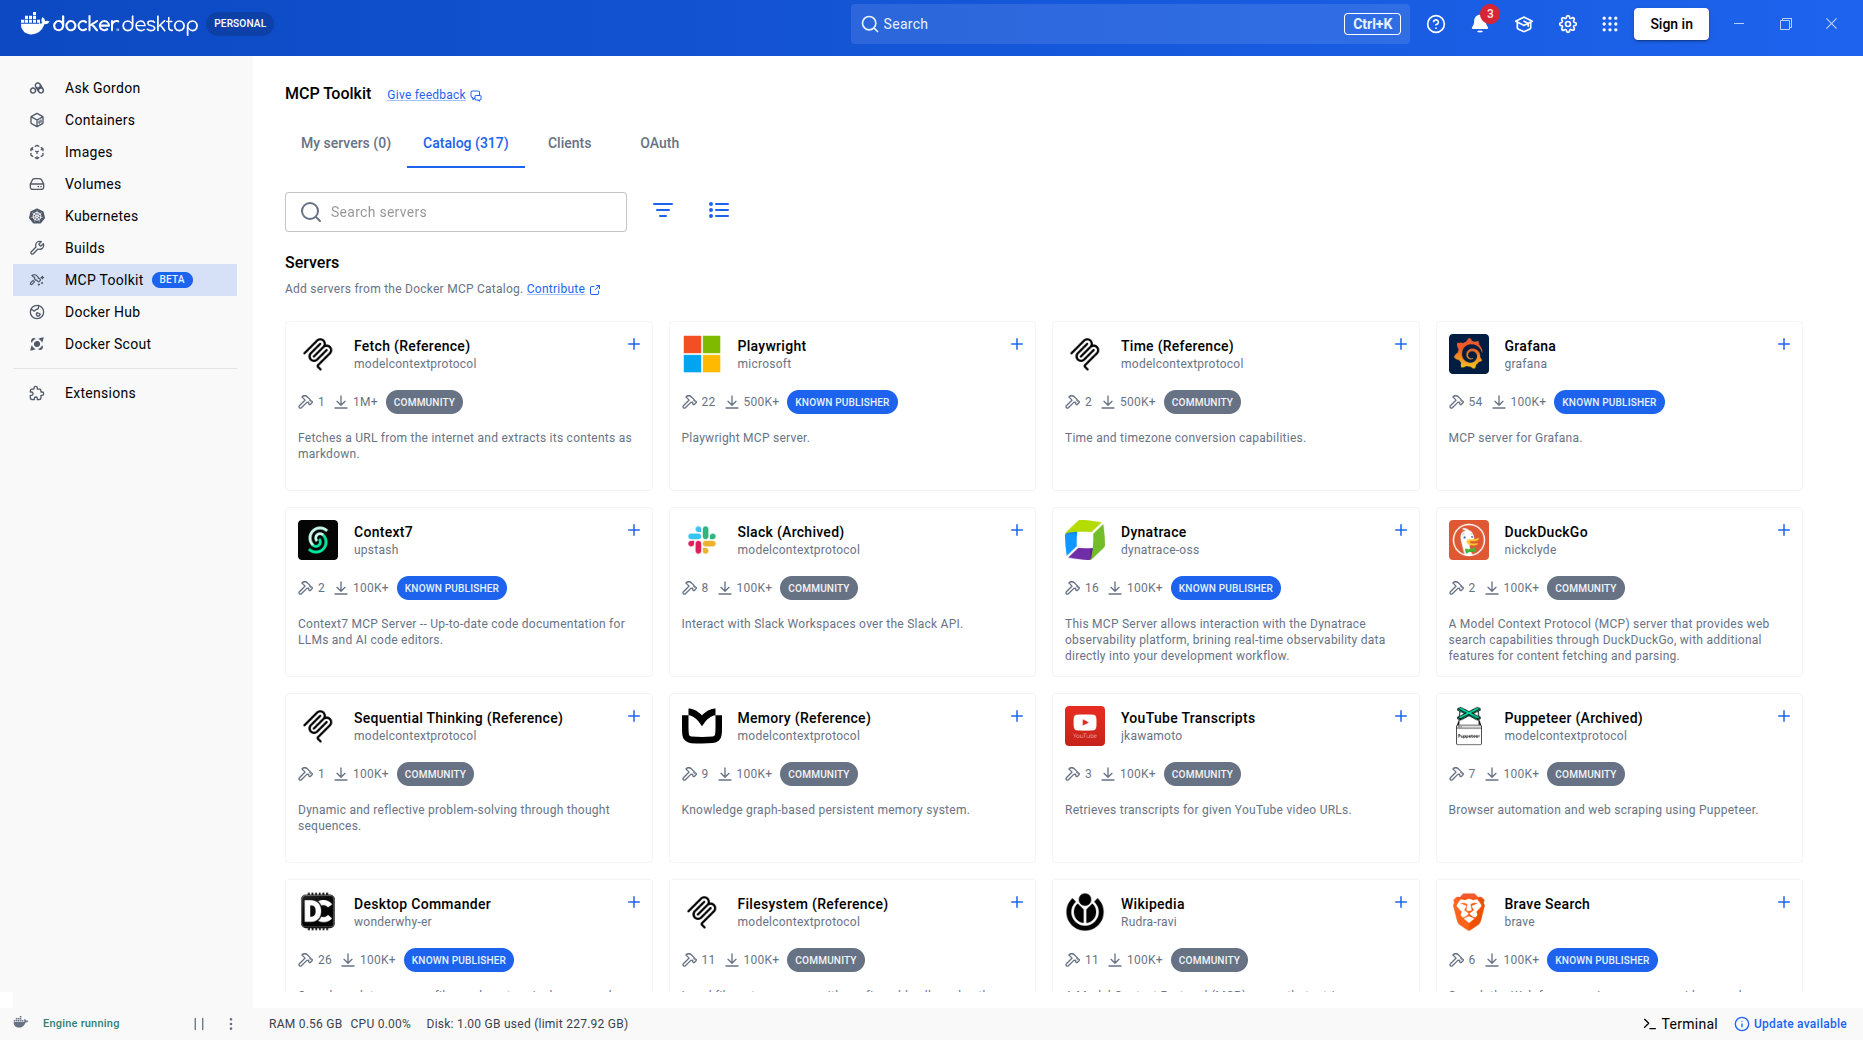
Task: Switch catalog to list view icon
Action: (718, 210)
